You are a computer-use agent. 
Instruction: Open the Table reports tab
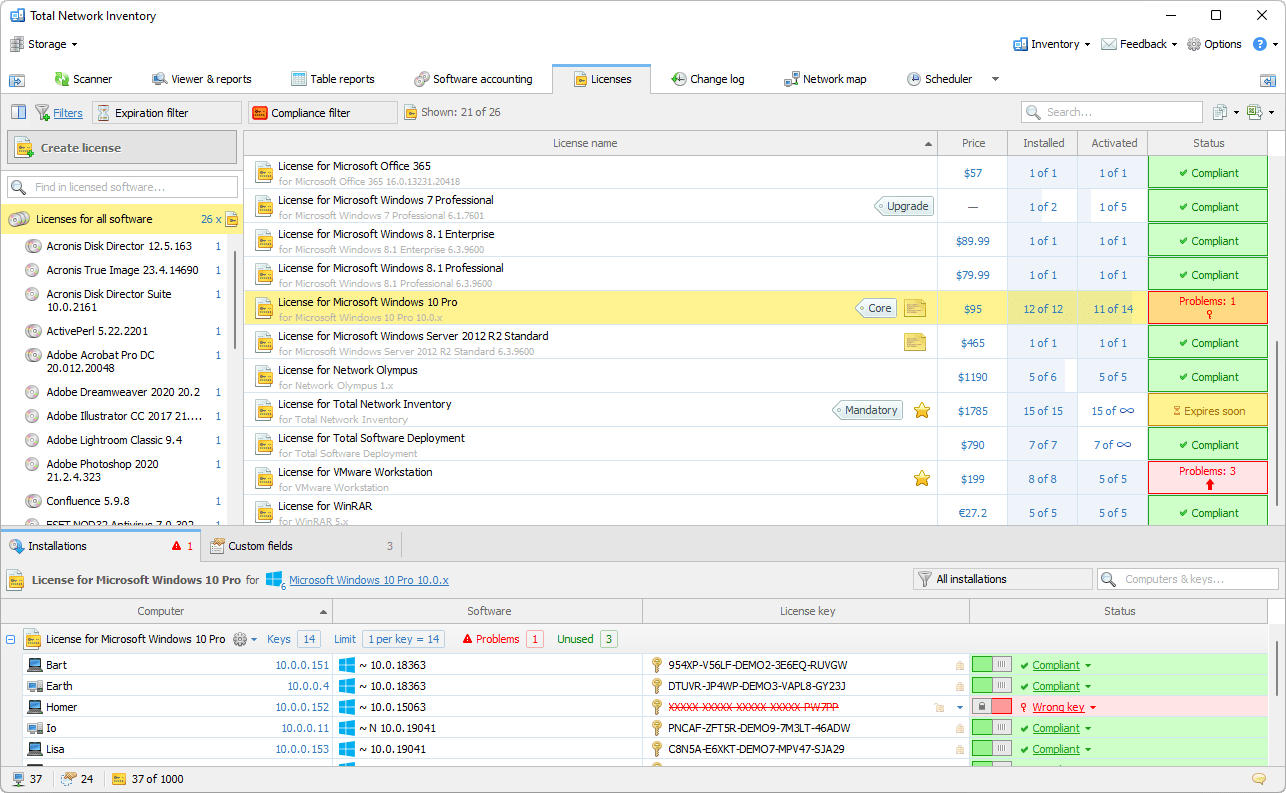point(333,79)
